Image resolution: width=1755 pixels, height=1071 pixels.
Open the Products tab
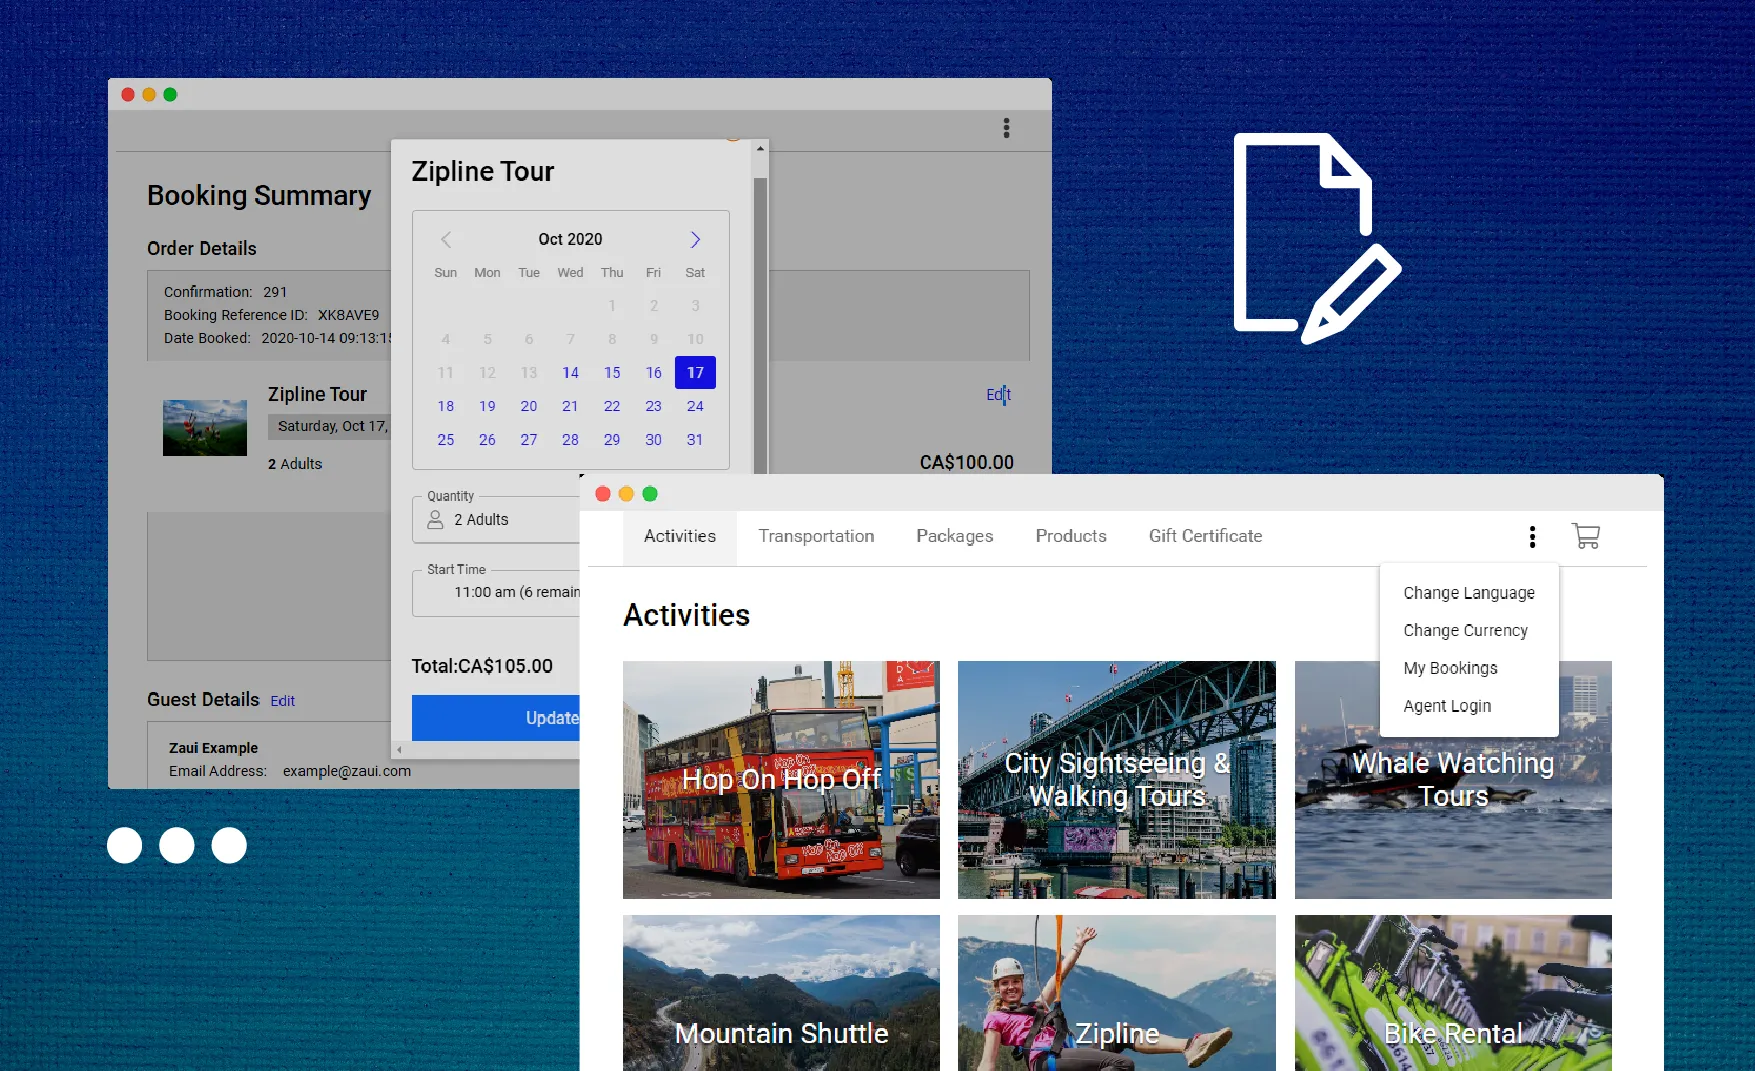pos(1071,536)
